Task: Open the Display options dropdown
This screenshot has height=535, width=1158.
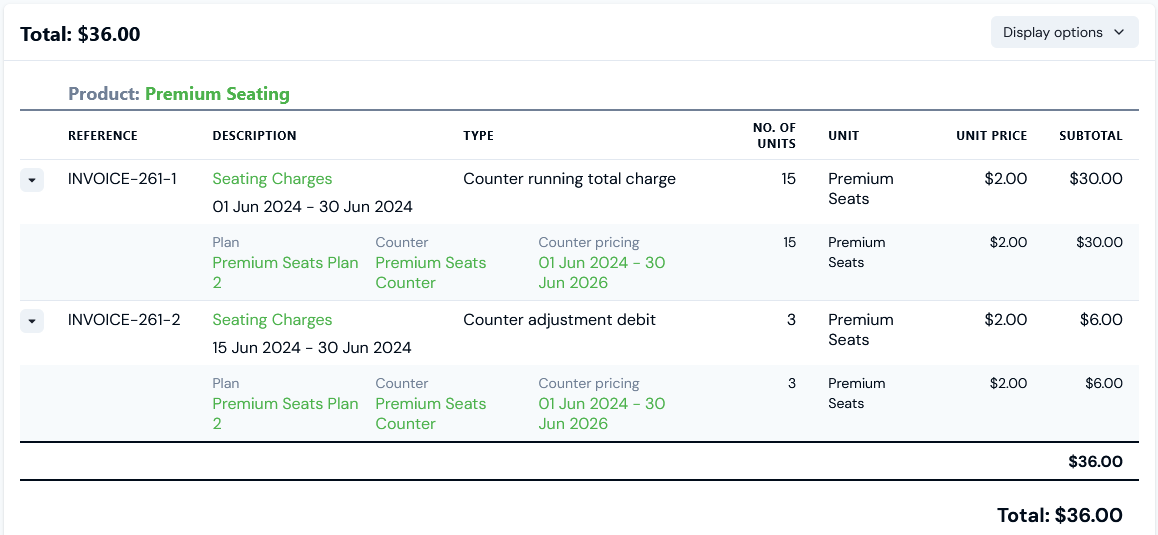Action: (1064, 32)
